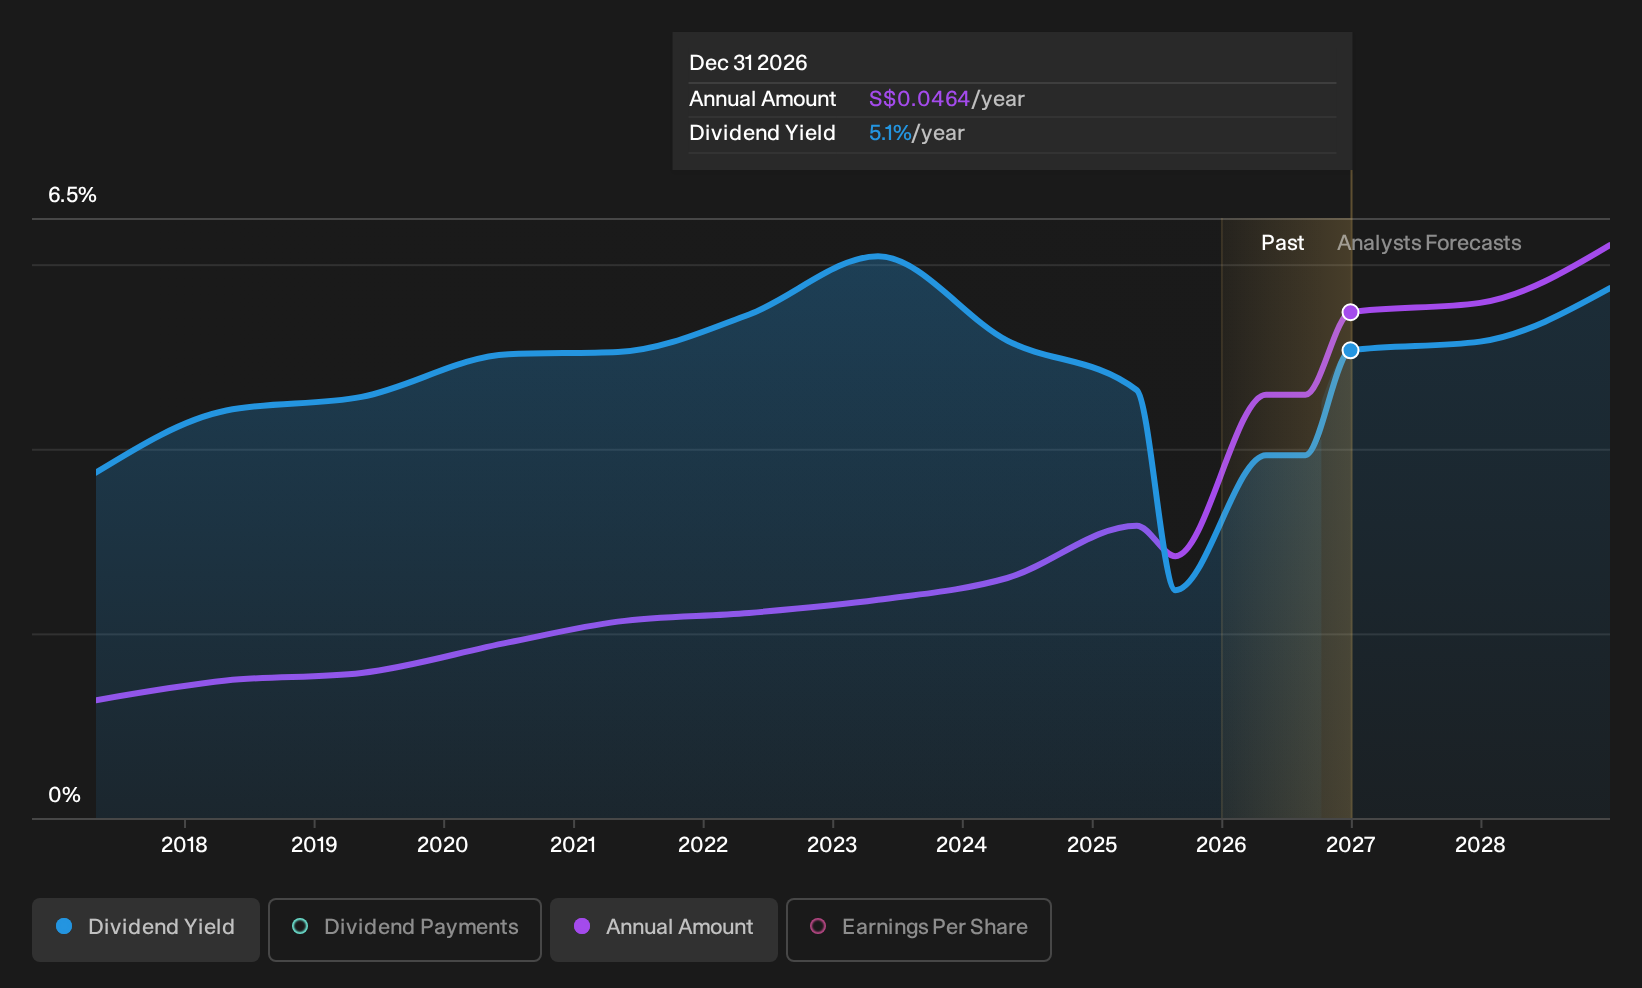
Task: Toggle the Dividend Yield legend button
Action: click(x=146, y=930)
